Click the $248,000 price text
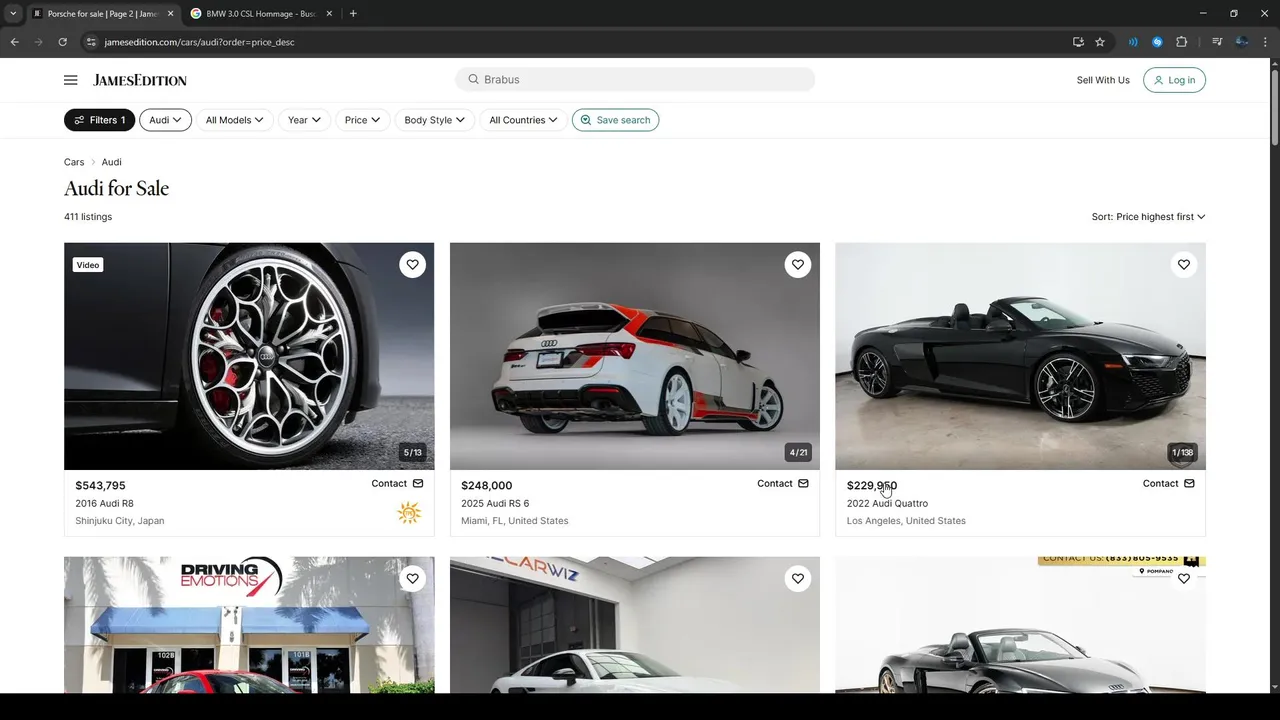 point(486,485)
